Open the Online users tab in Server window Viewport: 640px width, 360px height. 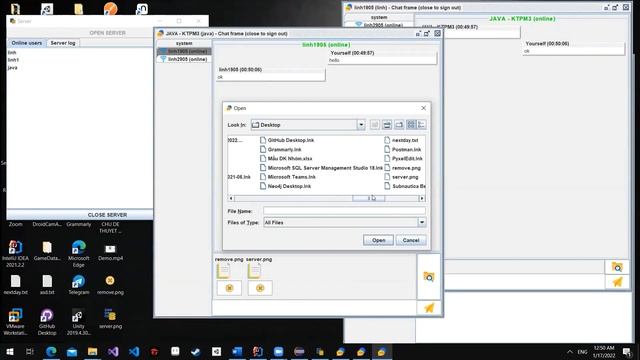pyautogui.click(x=27, y=43)
